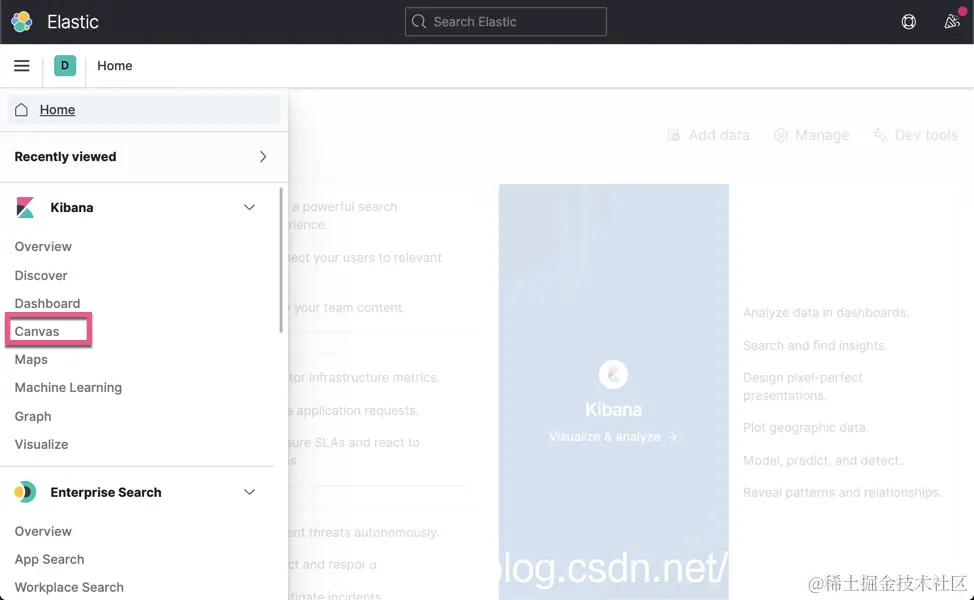Image resolution: width=974 pixels, height=600 pixels.
Task: Click the Enterprise Search logo icon
Action: tap(25, 492)
